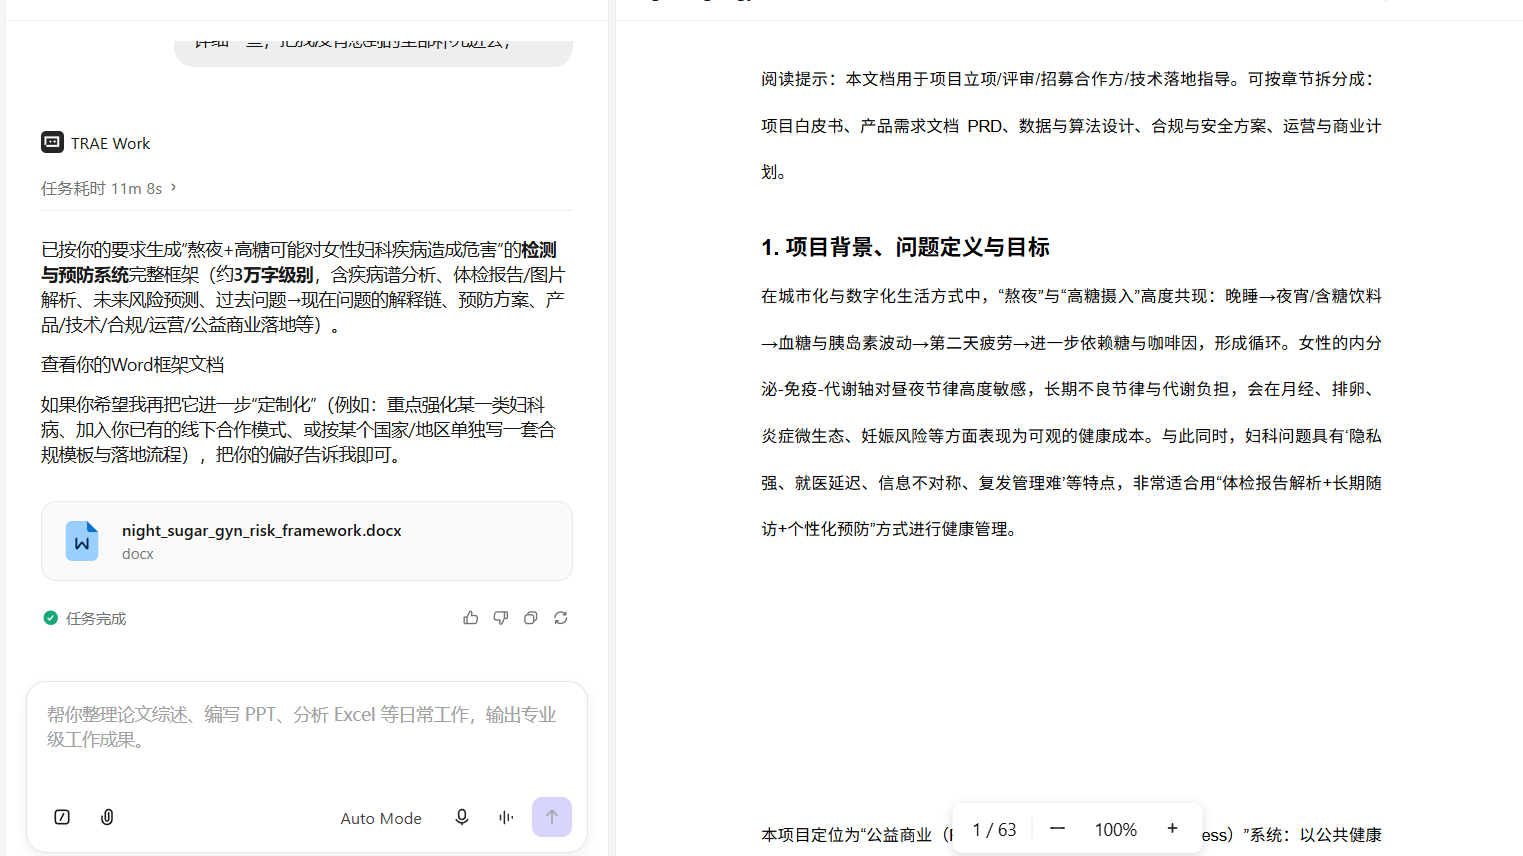The width and height of the screenshot is (1523, 856).
Task: Click the slash command icon in input box
Action: click(62, 817)
